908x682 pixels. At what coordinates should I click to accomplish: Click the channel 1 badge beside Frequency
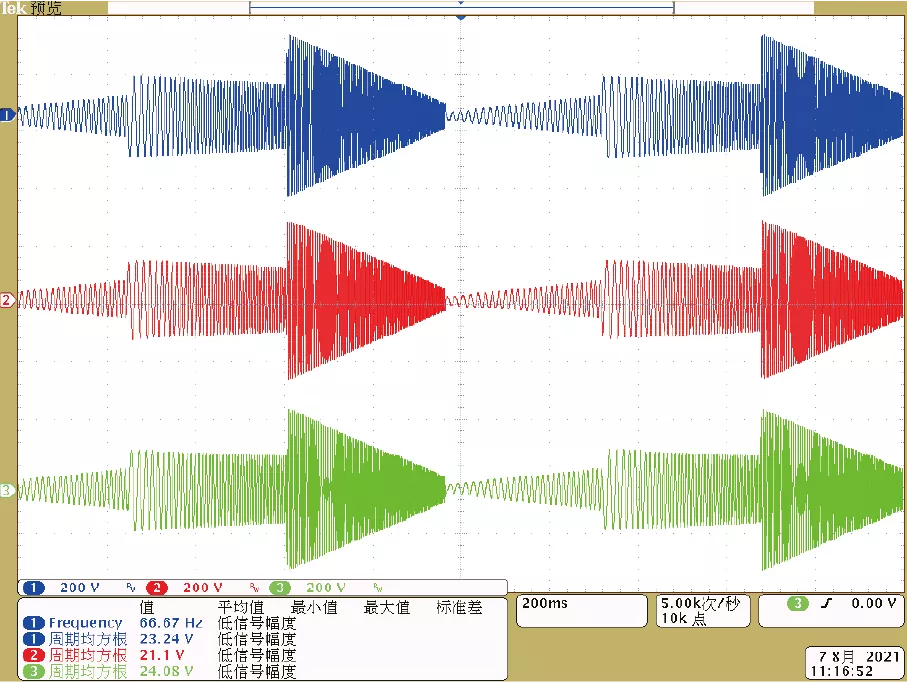34,623
